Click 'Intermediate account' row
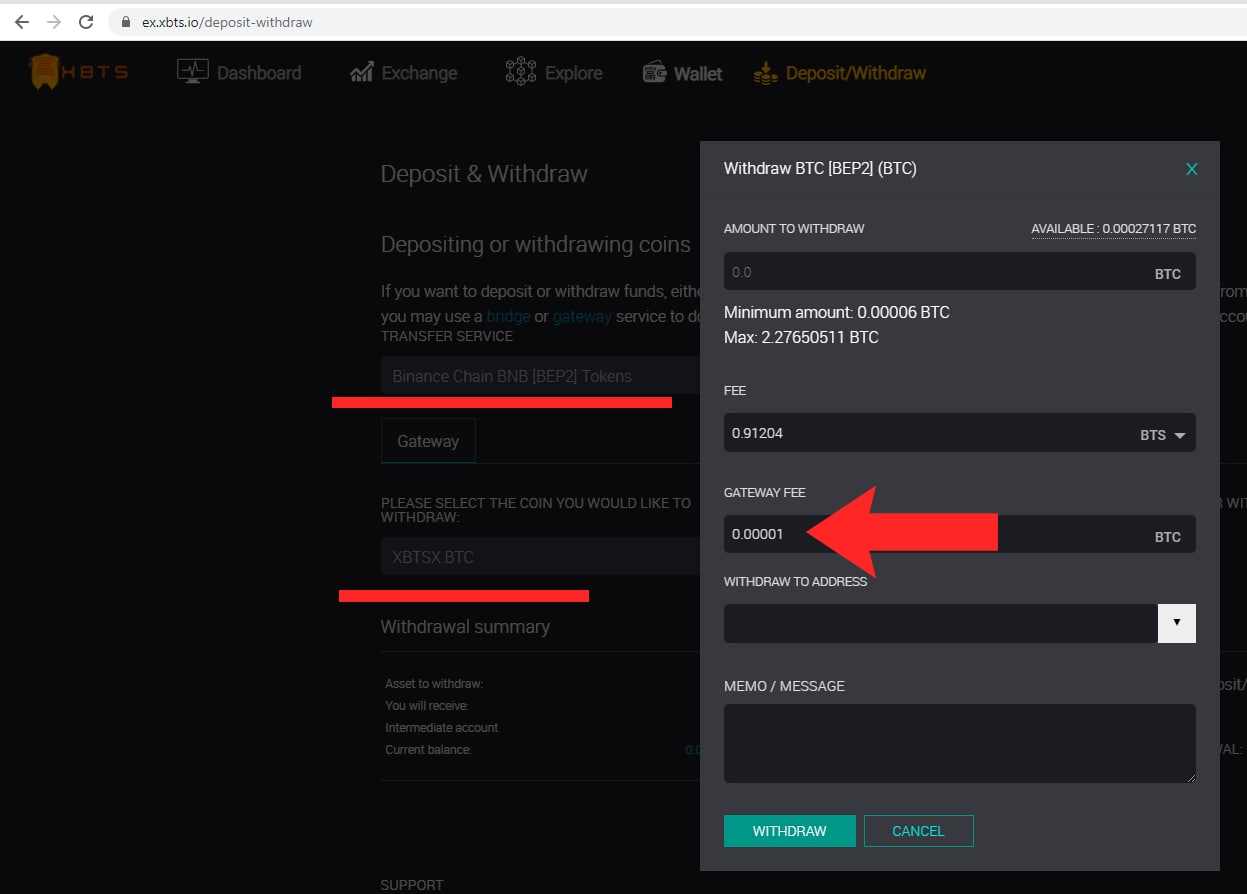Viewport: 1247px width, 894px height. (x=442, y=728)
